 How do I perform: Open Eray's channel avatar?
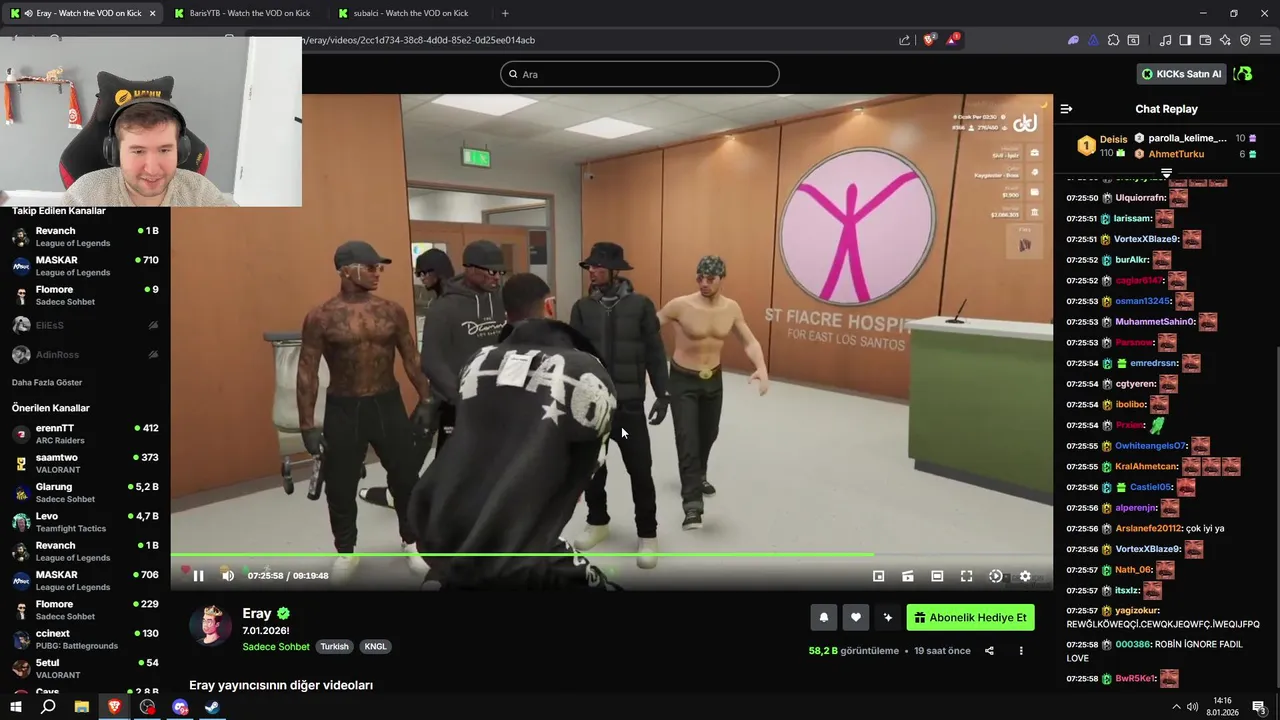pos(210,625)
